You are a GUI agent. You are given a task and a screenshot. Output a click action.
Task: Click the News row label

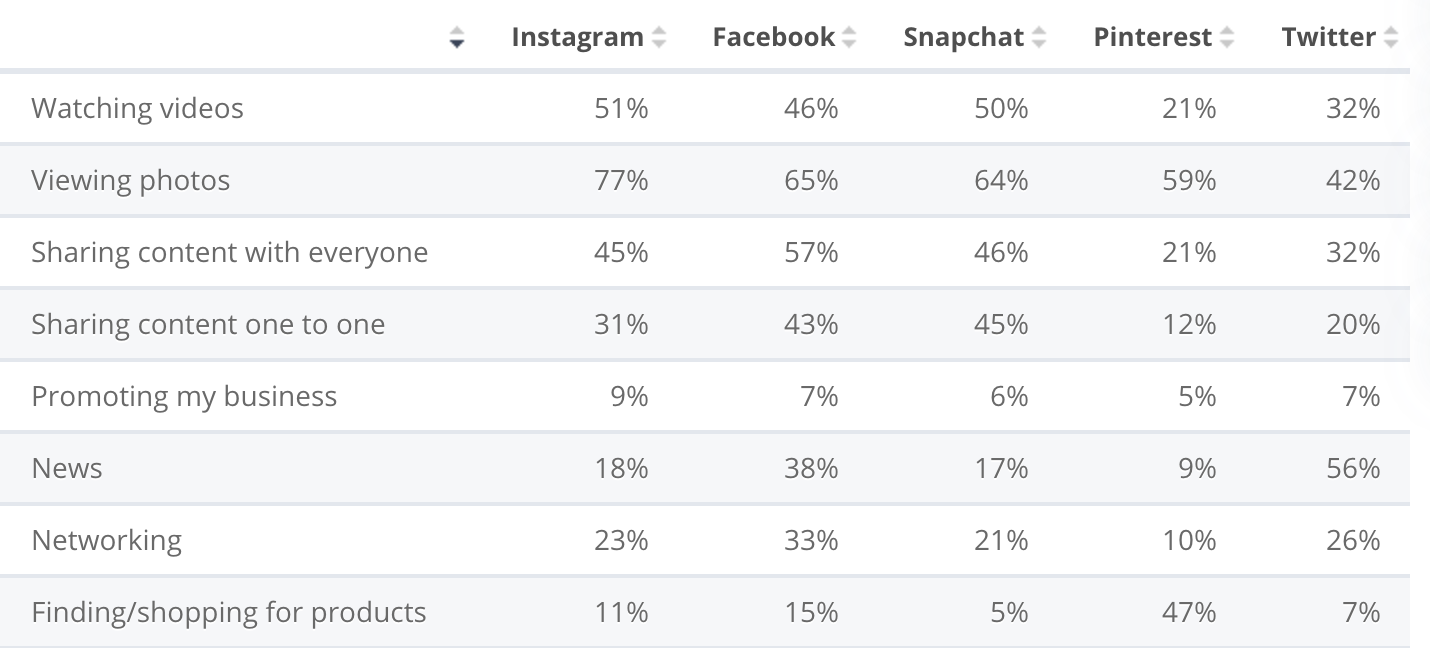[67, 468]
